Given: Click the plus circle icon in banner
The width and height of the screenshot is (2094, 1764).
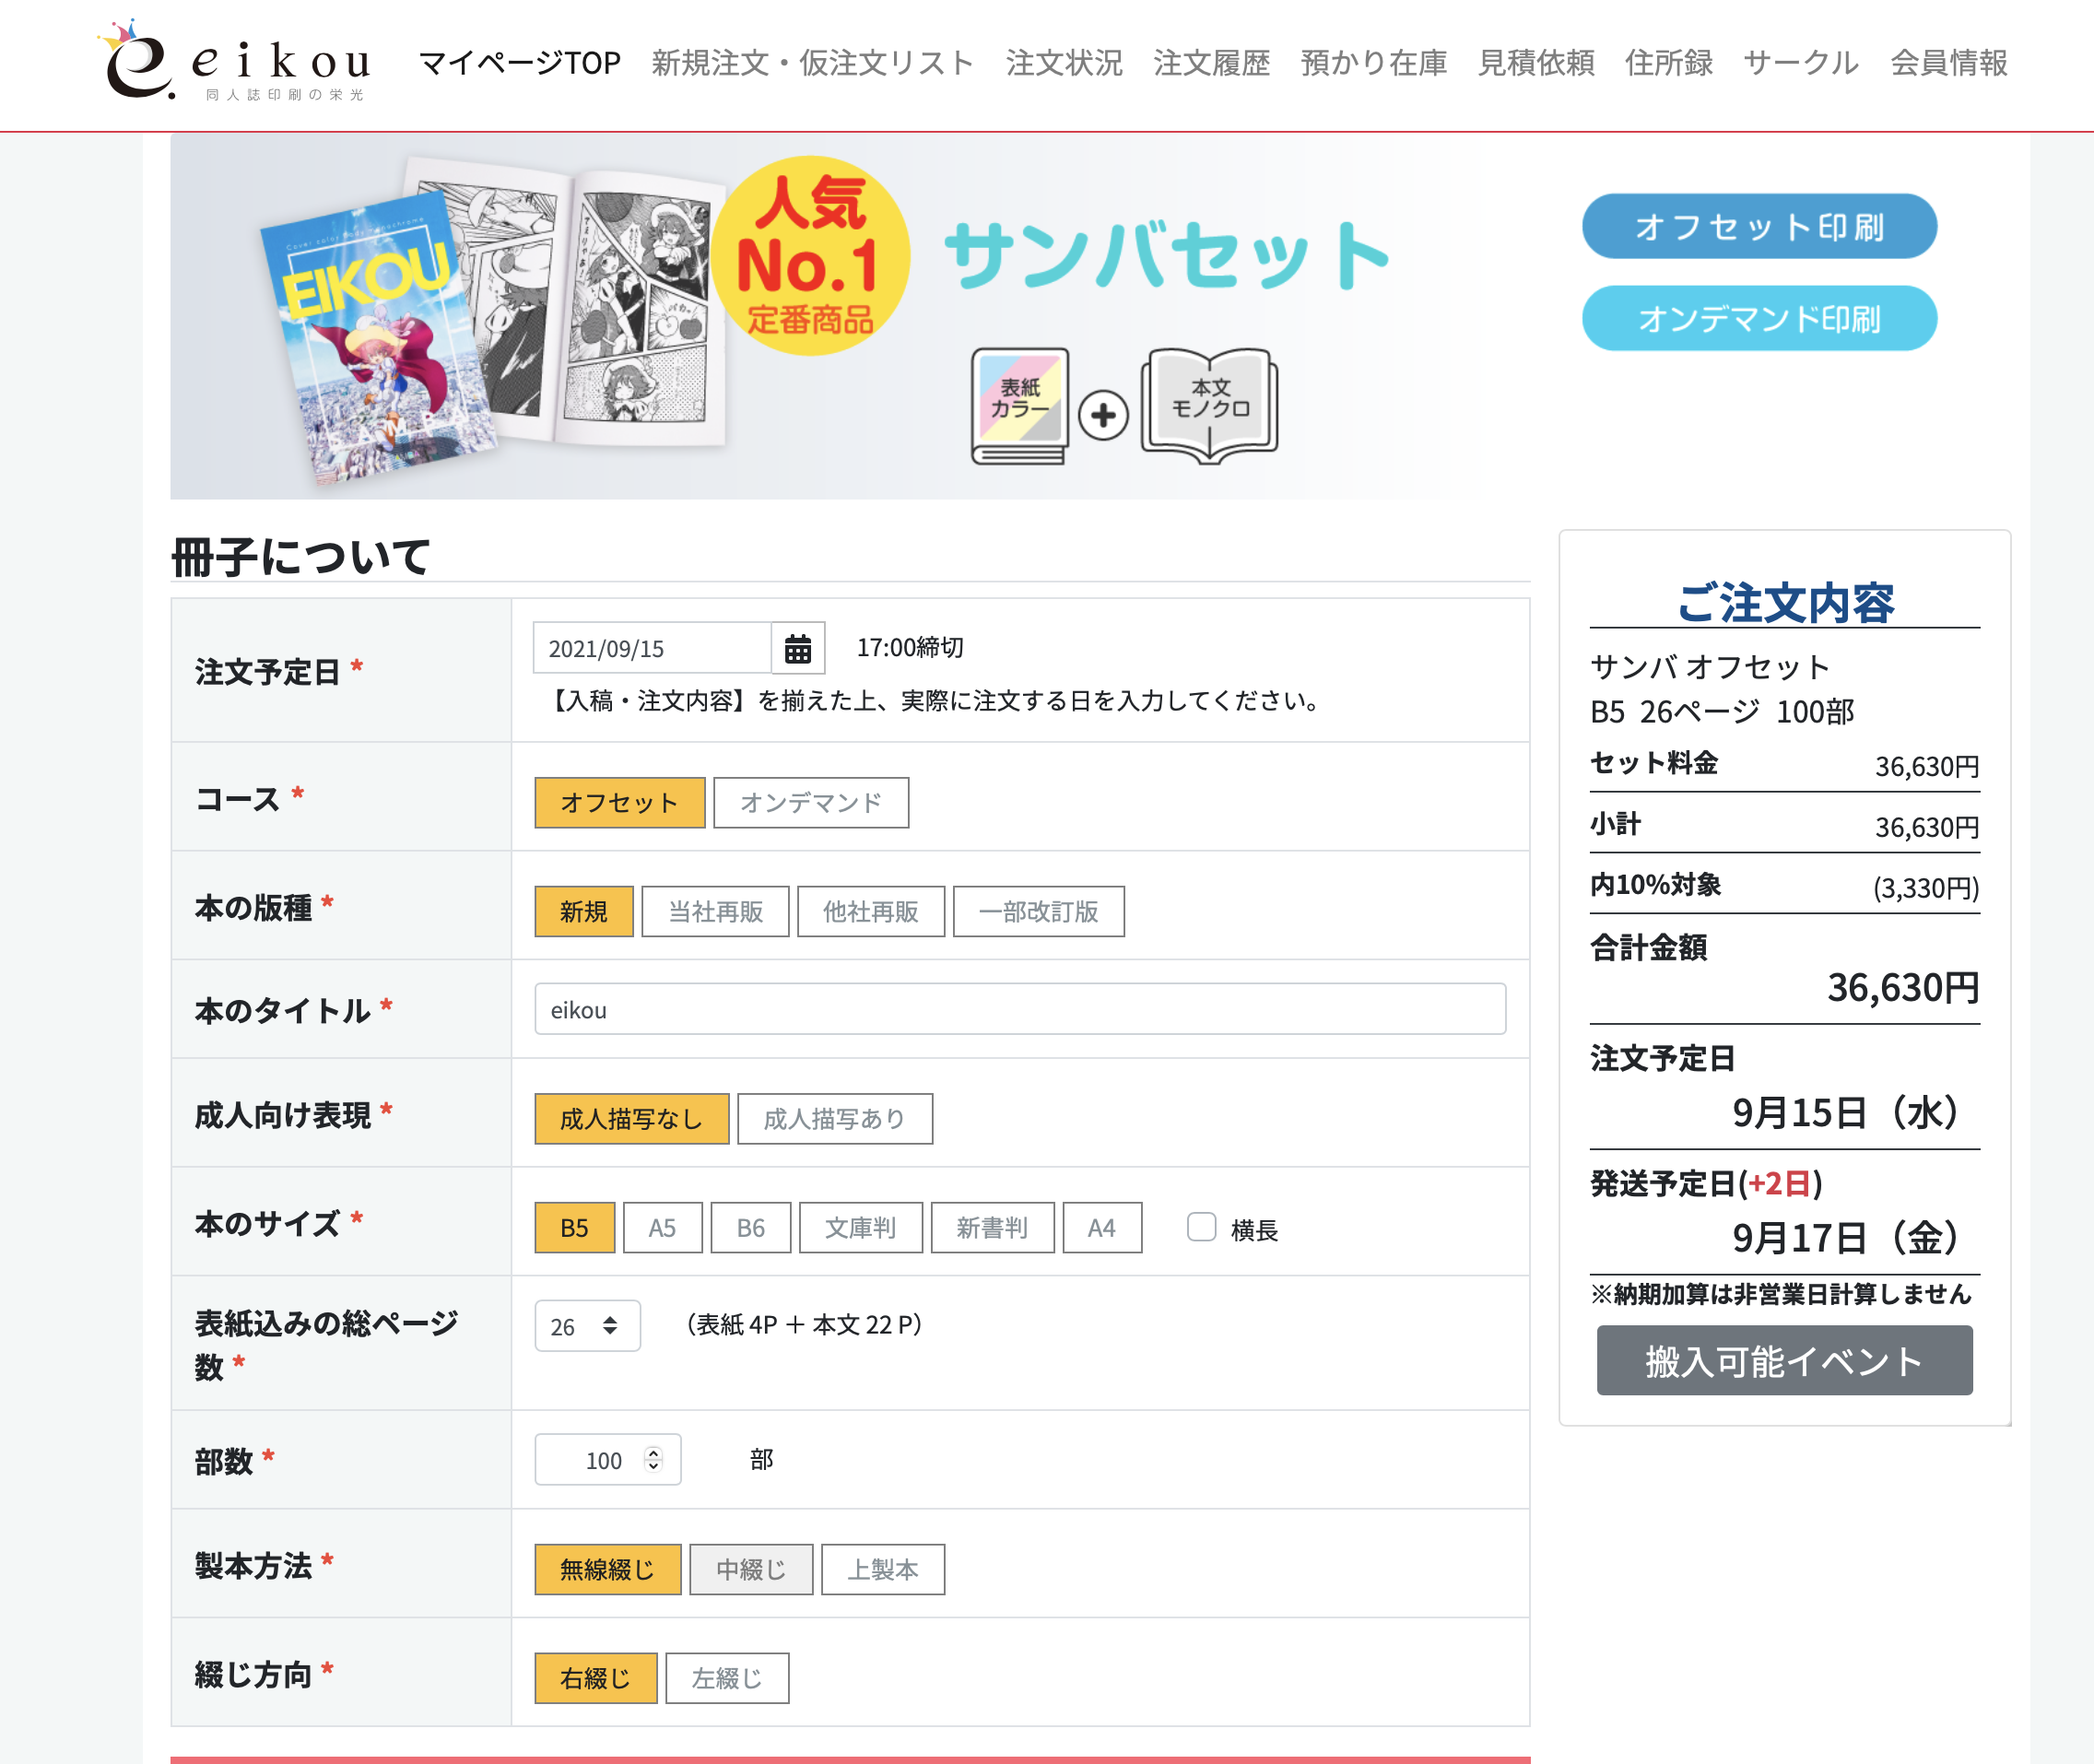Looking at the screenshot, I should pos(1102,415).
